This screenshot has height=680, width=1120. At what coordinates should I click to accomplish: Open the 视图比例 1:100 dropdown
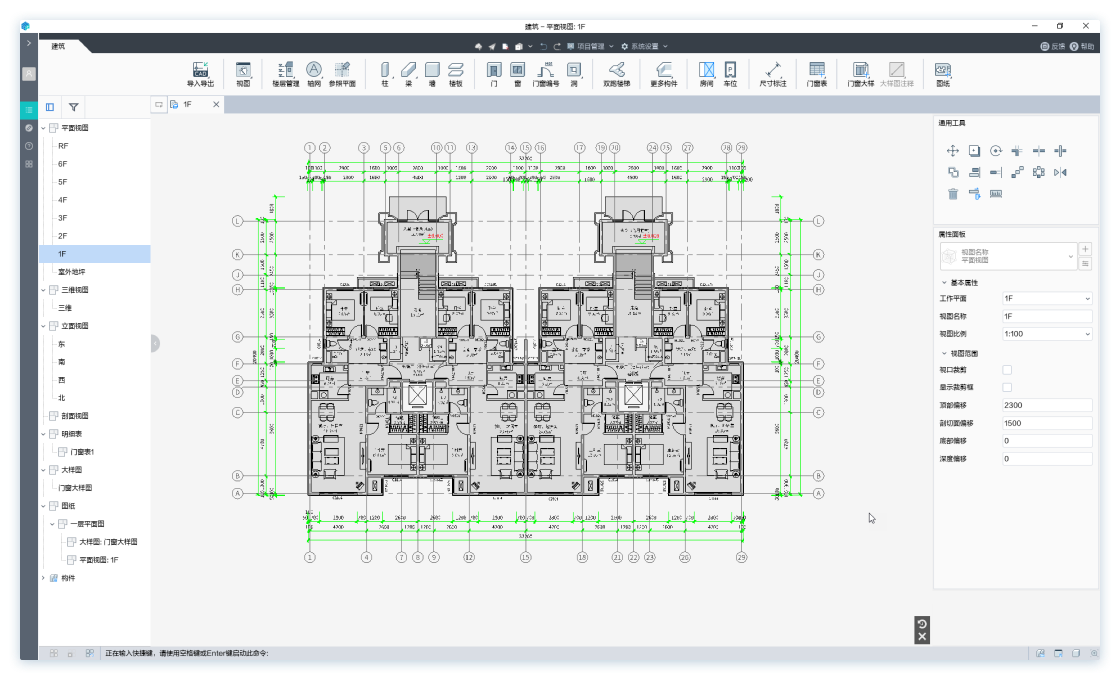tap(1047, 334)
